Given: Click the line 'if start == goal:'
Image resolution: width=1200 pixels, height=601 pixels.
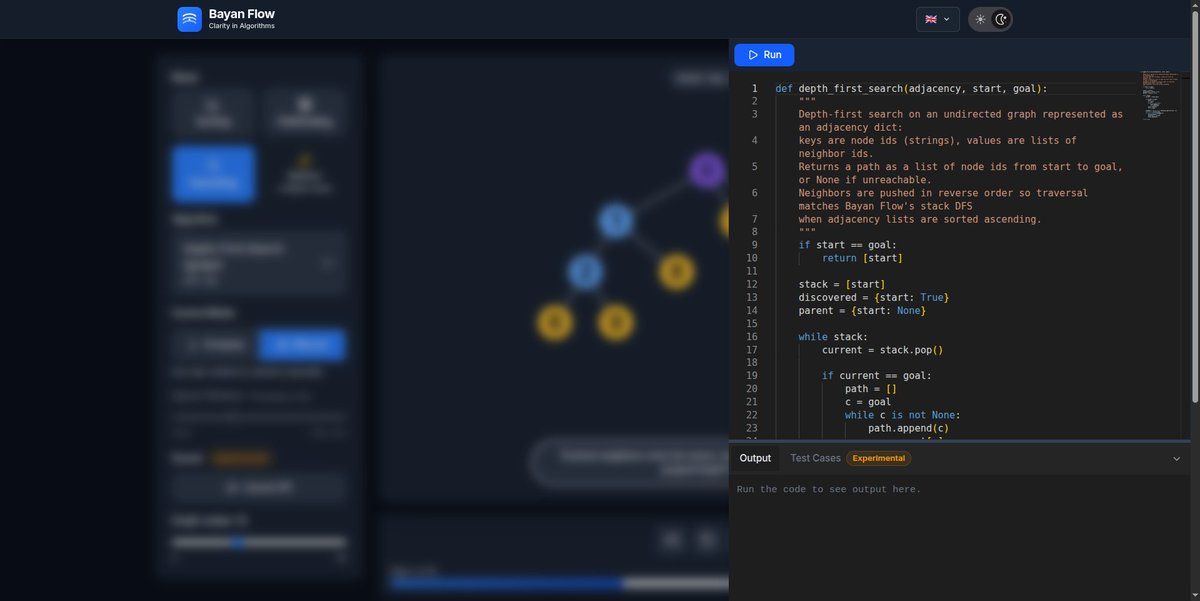Looking at the screenshot, I should pyautogui.click(x=848, y=245).
